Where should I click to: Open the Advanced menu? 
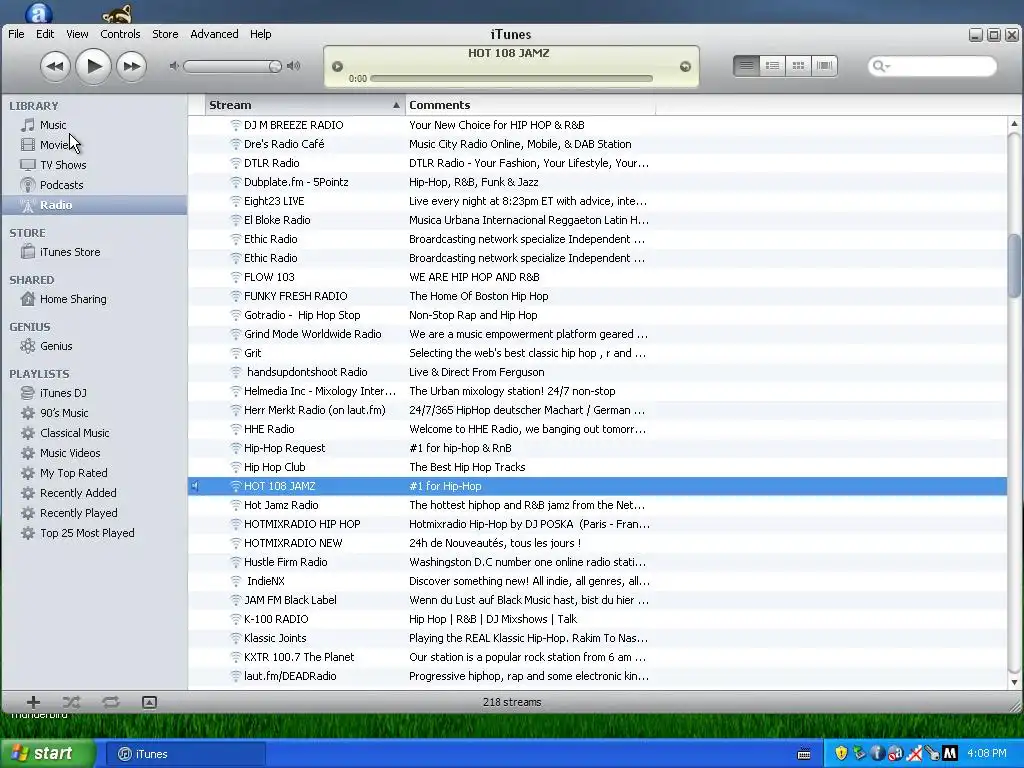tap(214, 34)
